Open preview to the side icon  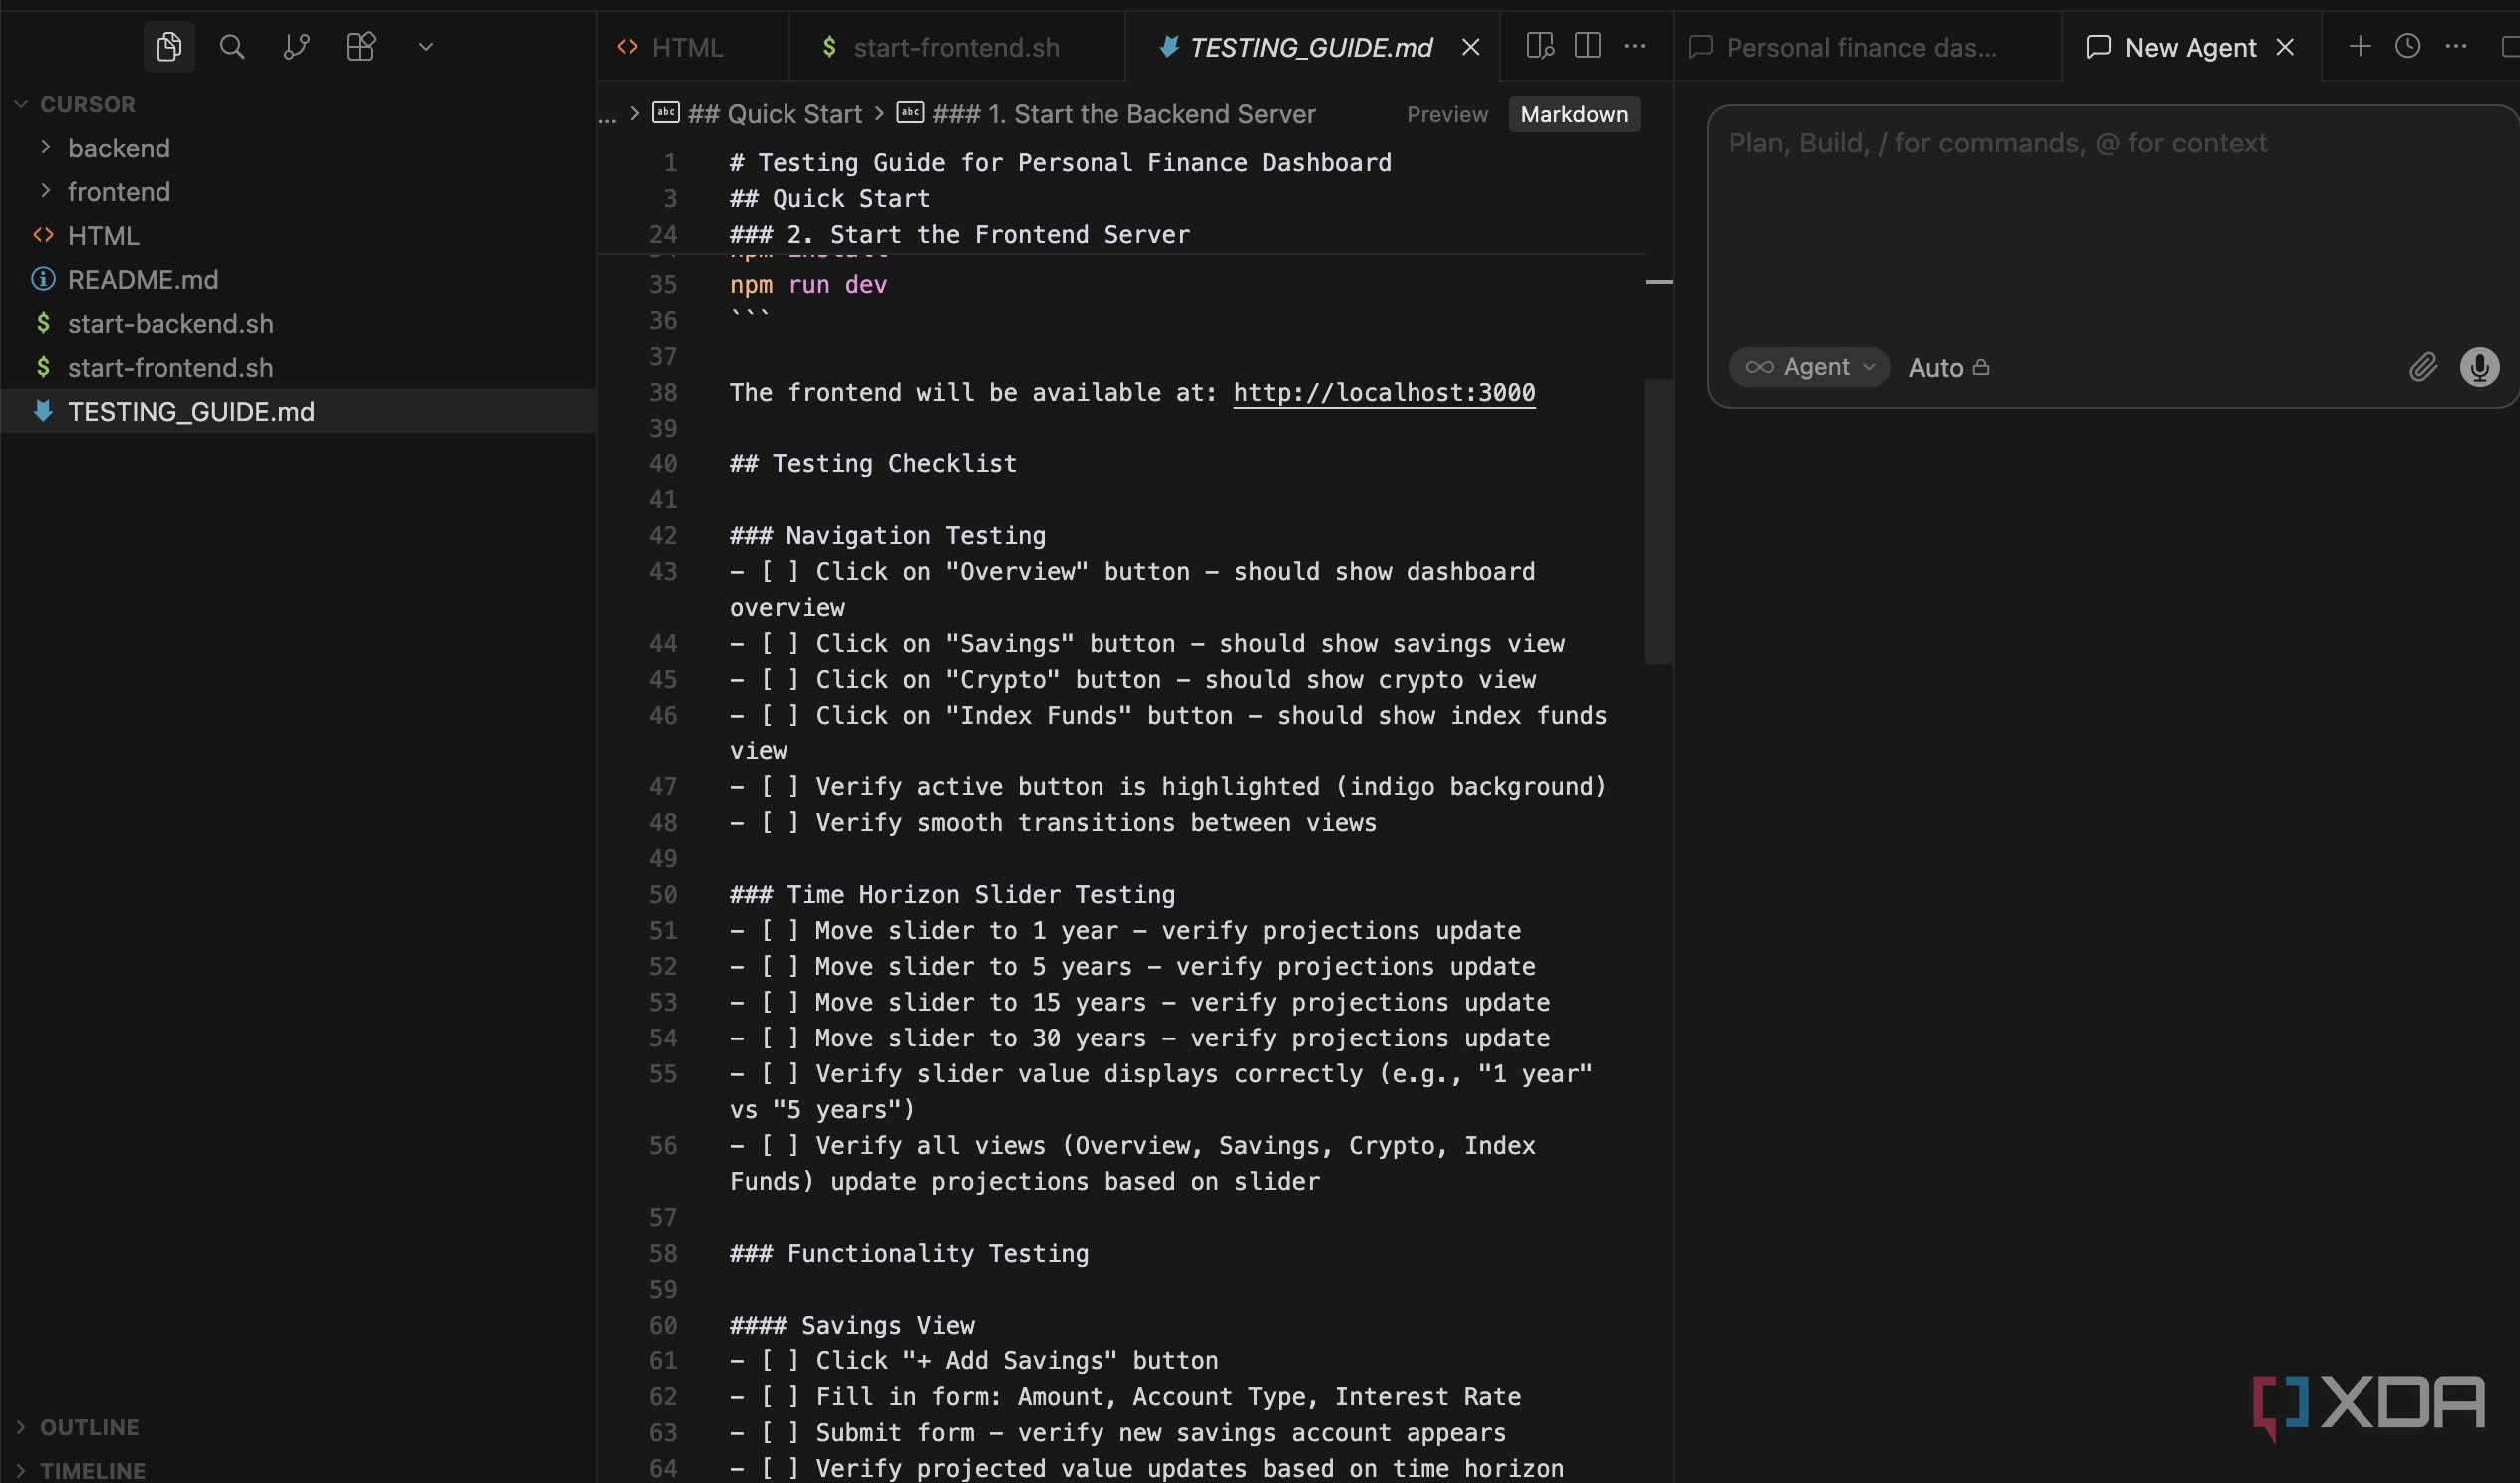click(1540, 46)
